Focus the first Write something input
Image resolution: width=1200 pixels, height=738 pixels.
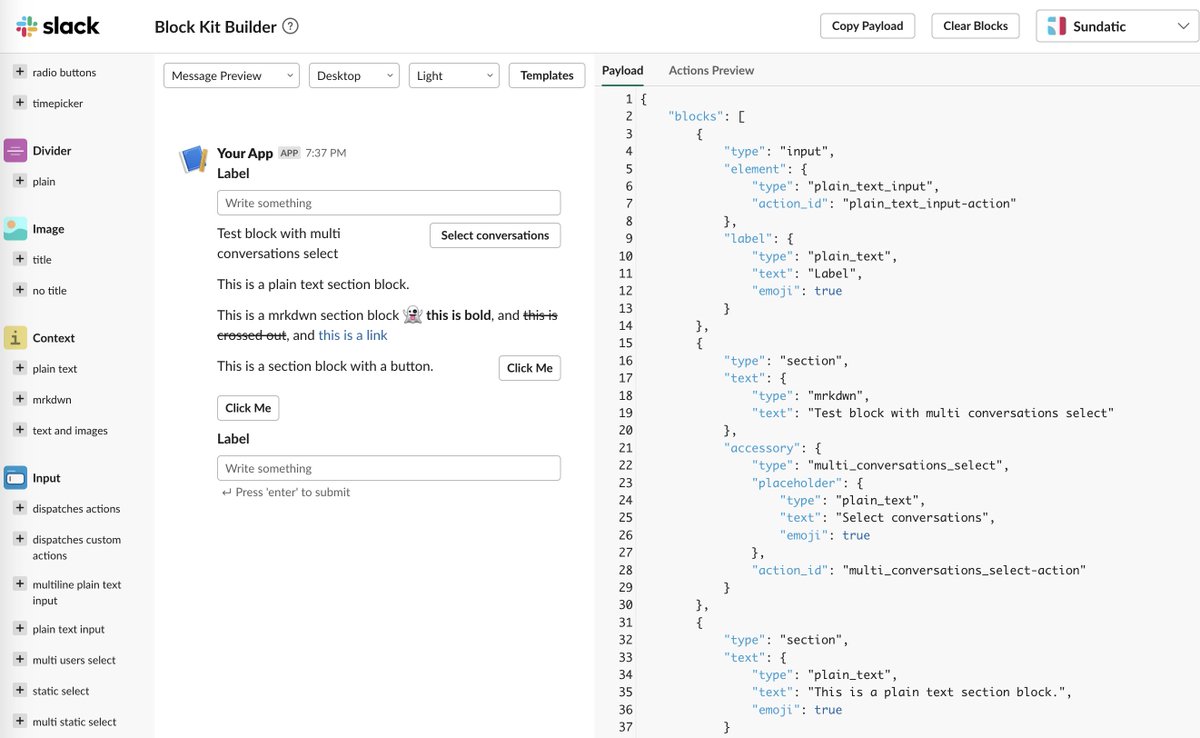(x=389, y=203)
